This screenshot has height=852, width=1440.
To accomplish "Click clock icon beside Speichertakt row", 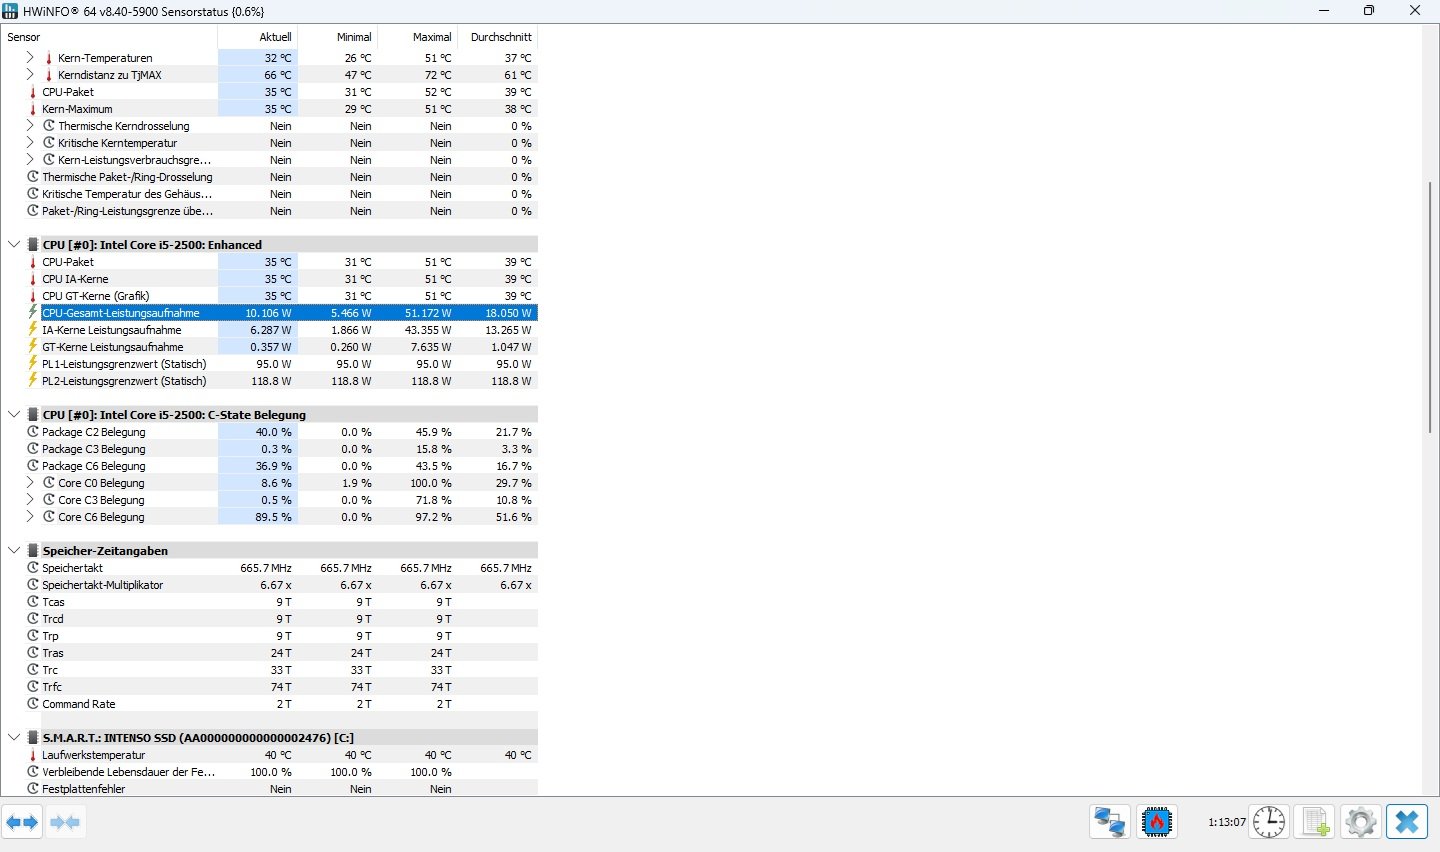I will click(x=33, y=568).
